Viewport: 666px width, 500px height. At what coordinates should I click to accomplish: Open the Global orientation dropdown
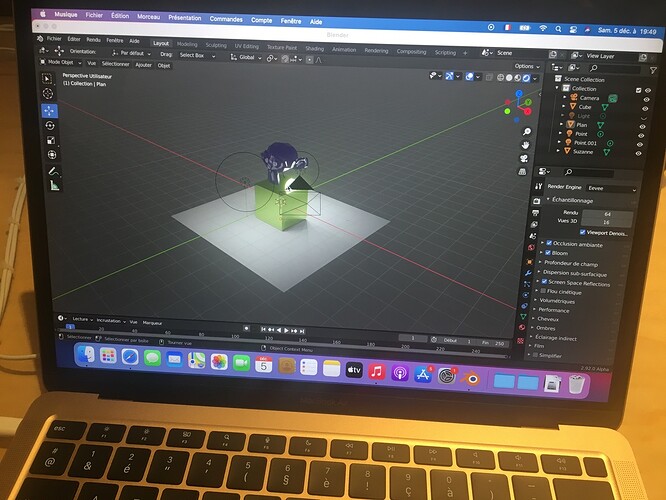coord(246,57)
